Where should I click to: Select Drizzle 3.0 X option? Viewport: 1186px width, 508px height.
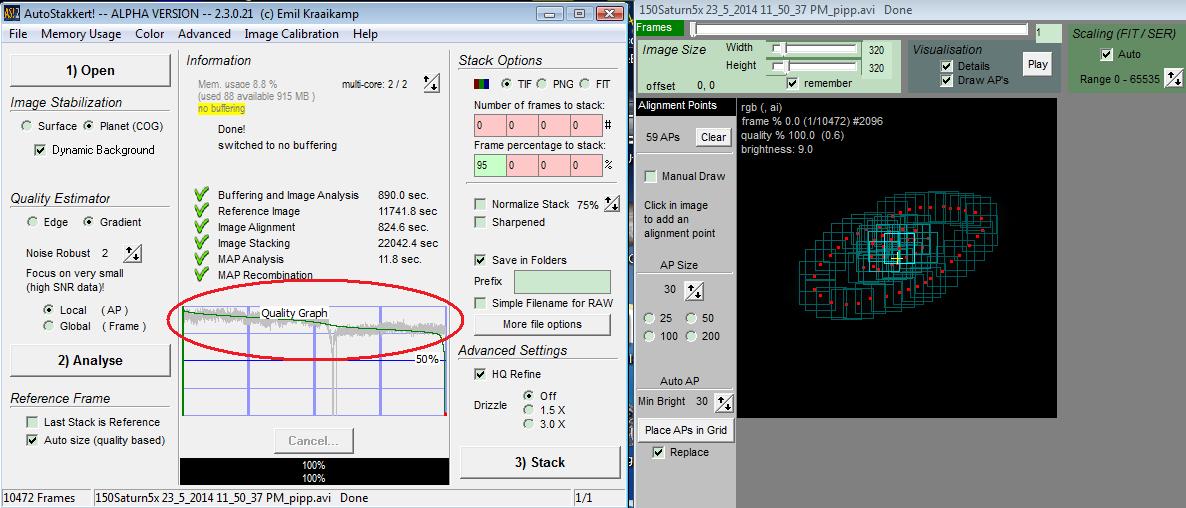tap(529, 424)
